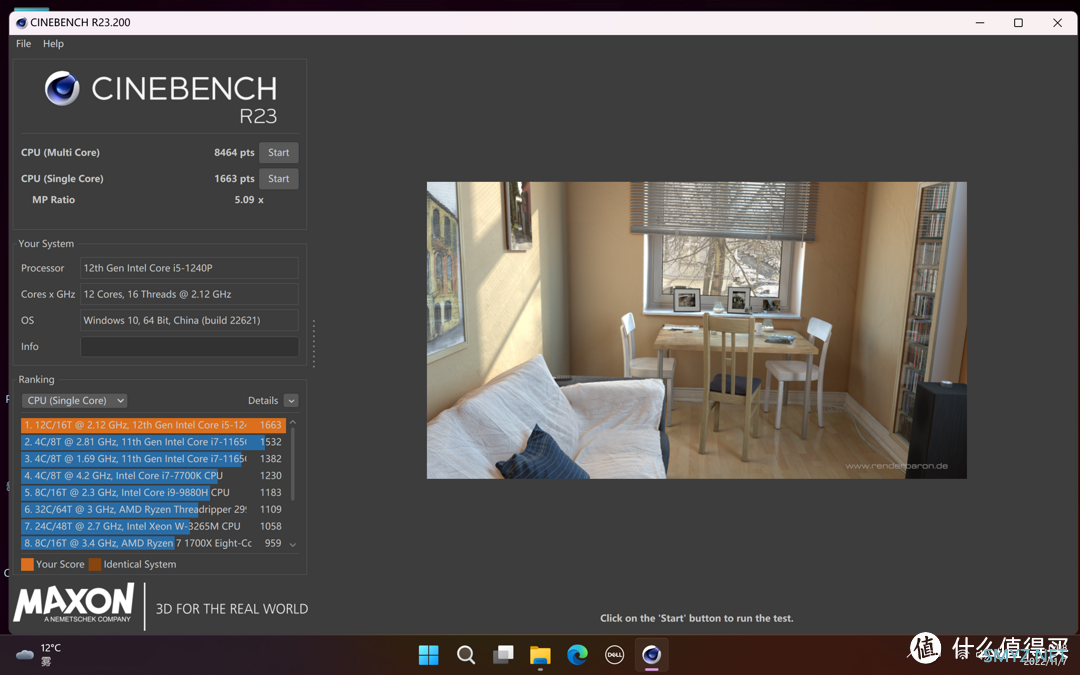Click the MP Ratio value 5.09 x
The height and width of the screenshot is (675, 1080).
249,200
